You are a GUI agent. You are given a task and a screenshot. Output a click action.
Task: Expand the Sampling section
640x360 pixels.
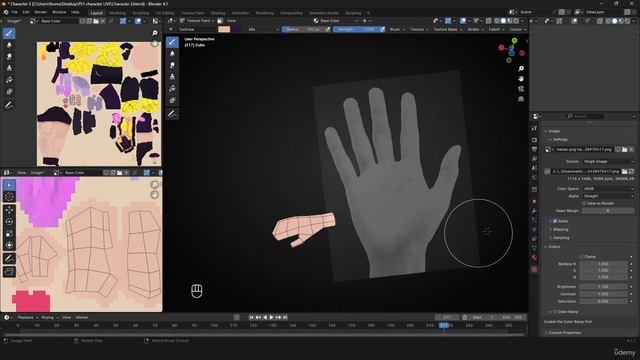560,238
